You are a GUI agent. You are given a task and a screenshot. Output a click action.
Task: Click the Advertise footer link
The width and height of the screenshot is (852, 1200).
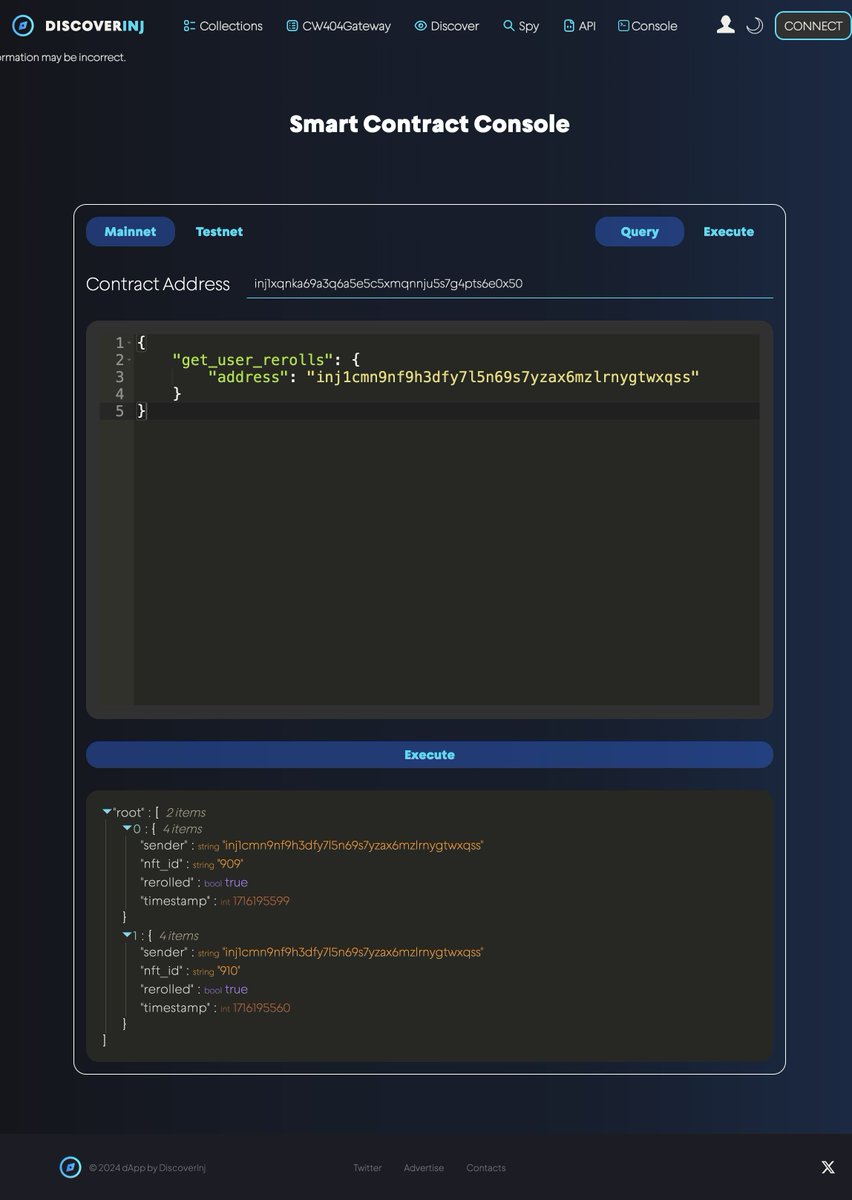[x=423, y=1167]
